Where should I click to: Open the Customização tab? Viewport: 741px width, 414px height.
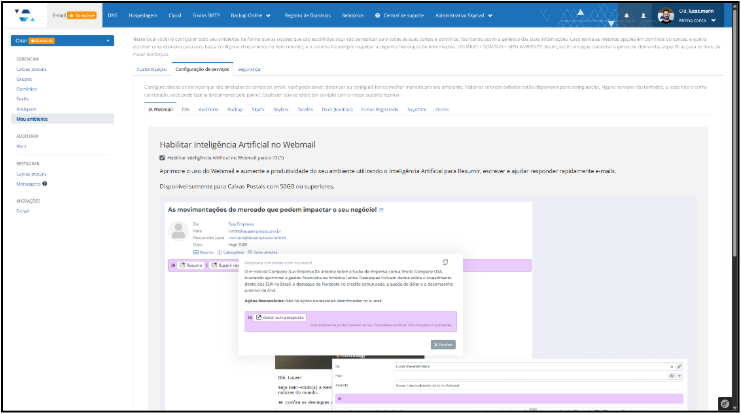152,68
